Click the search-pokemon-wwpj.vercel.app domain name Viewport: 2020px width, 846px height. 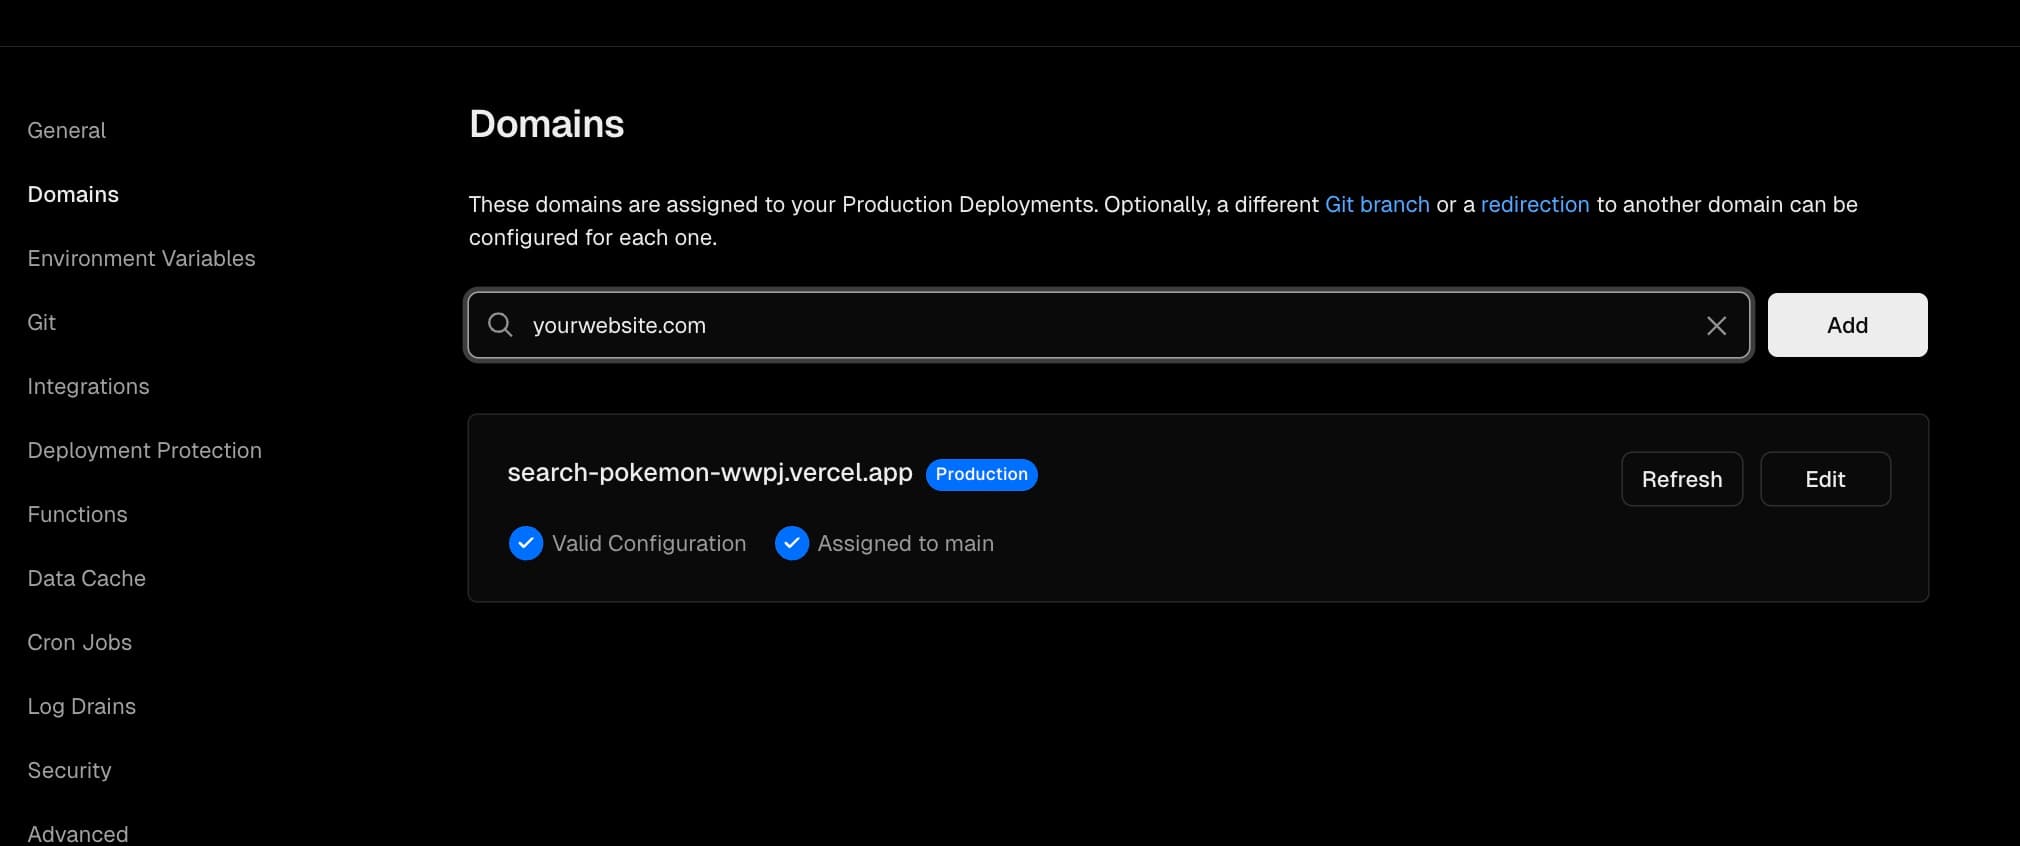(709, 473)
